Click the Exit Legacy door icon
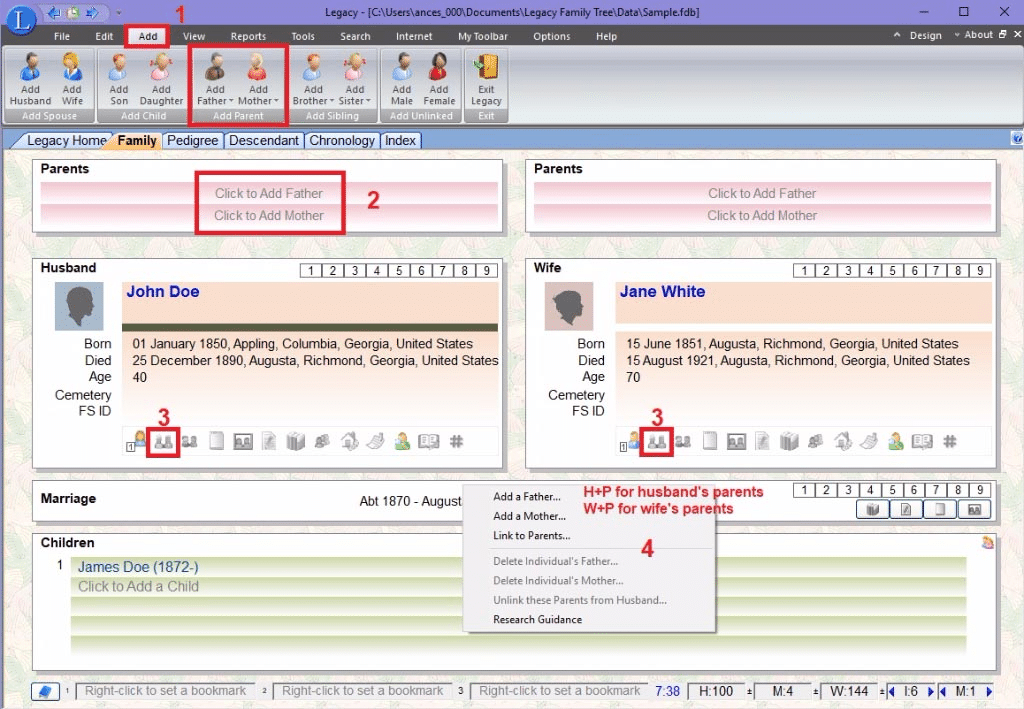Screen dimensions: 1024x709 486,80
